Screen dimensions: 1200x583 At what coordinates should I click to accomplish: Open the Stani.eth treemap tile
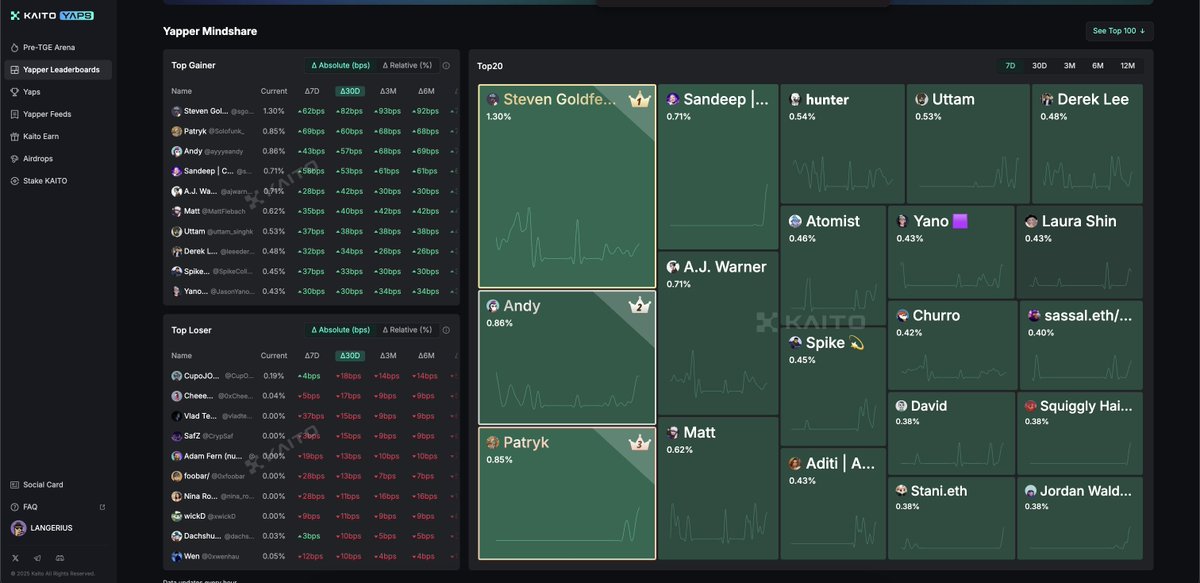point(951,518)
